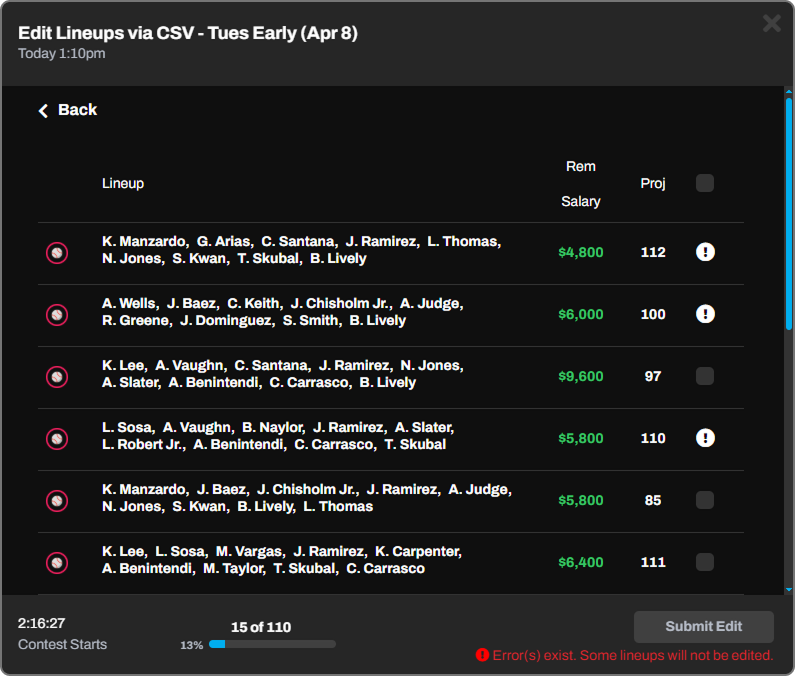The height and width of the screenshot is (676, 795).
Task: Go back using the Back chevron
Action: click(x=44, y=110)
